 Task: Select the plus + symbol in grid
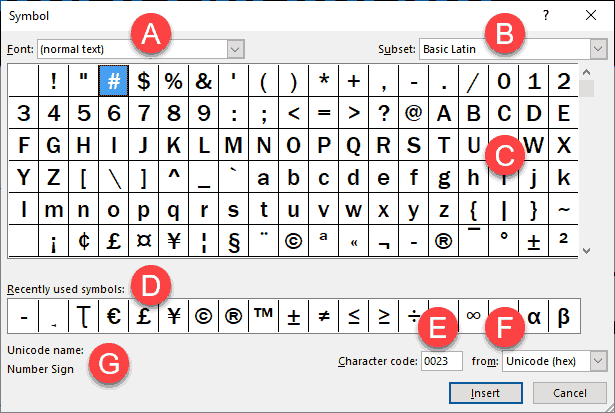pos(353,81)
